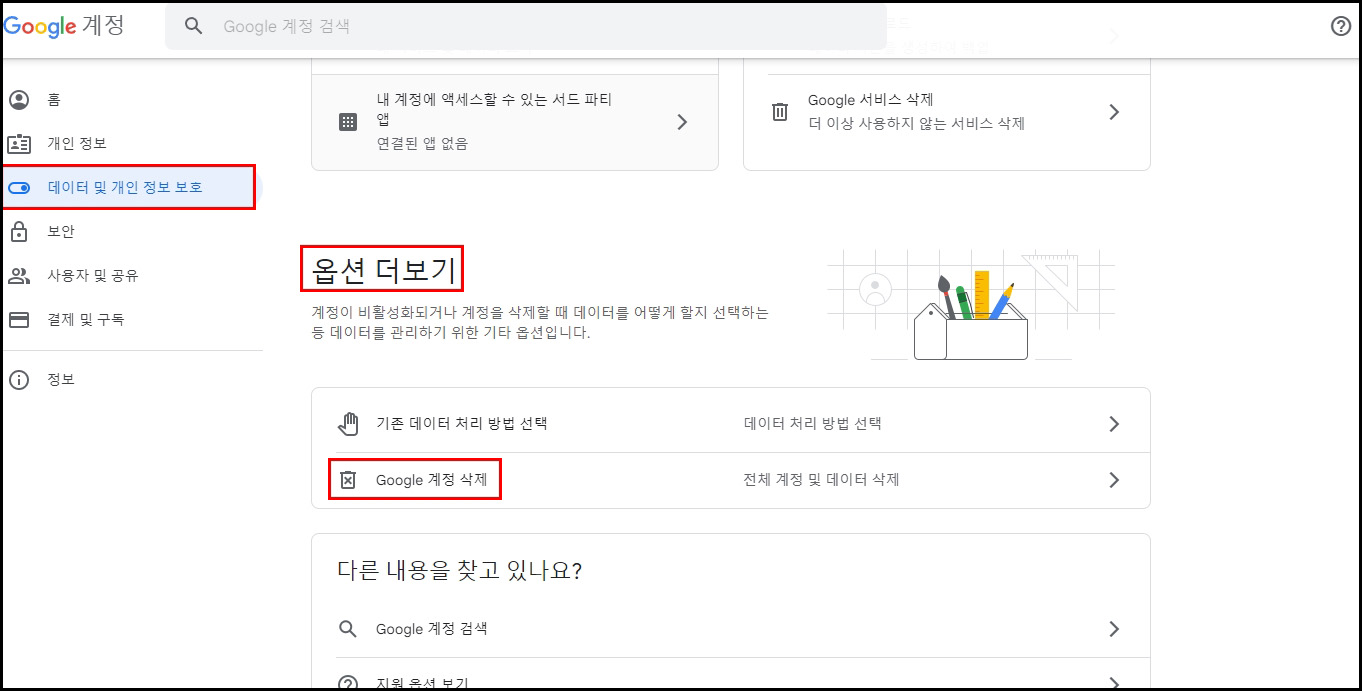
Task: Click the help icon beside 지원 옵션 보기
Action: pos(347,684)
